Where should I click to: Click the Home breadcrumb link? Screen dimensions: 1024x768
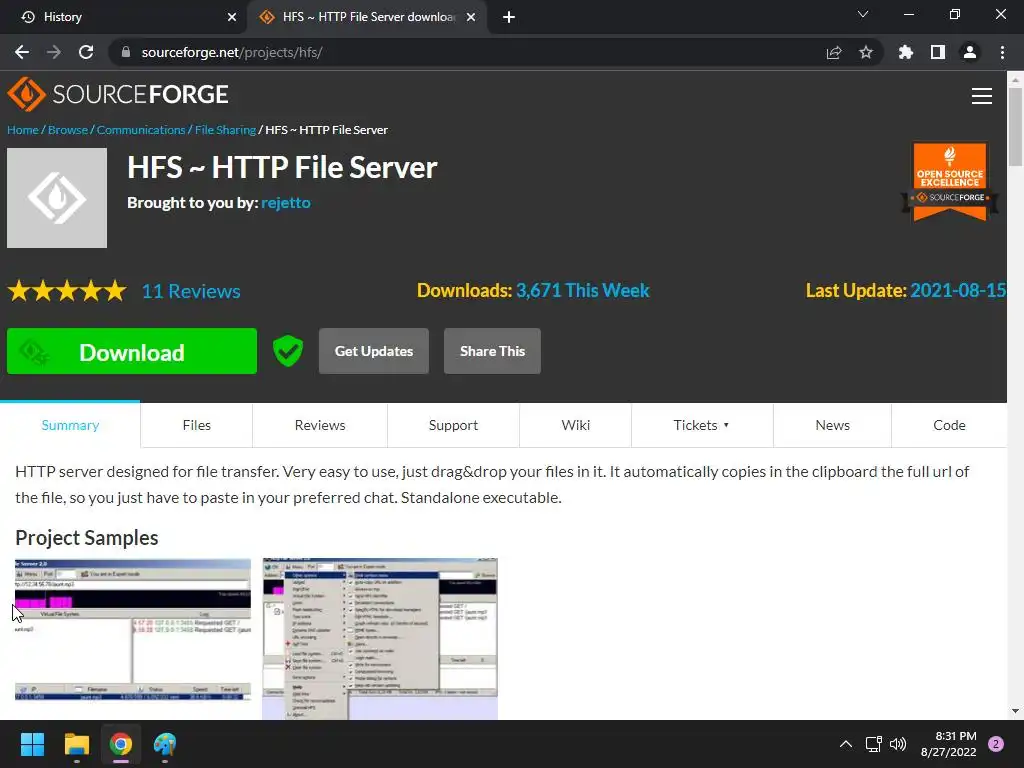(23, 130)
